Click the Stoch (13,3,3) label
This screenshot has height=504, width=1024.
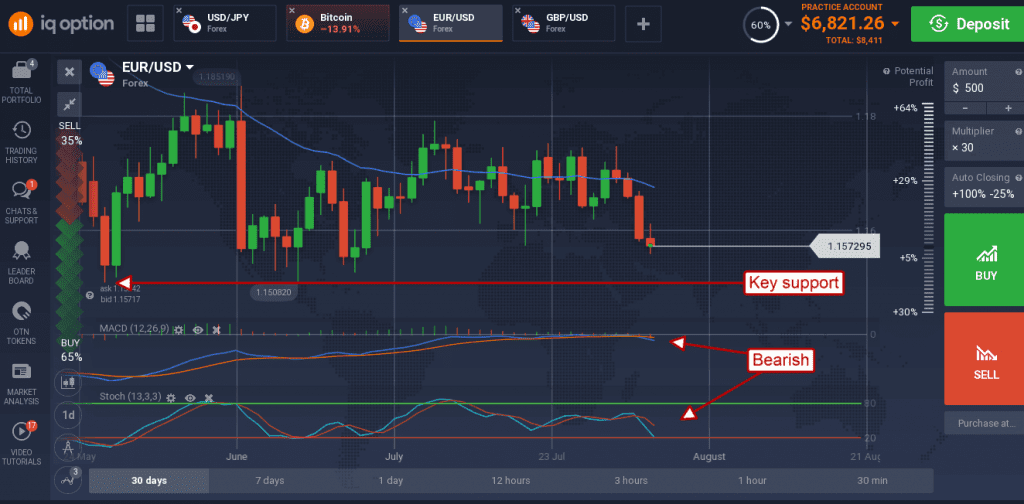pyautogui.click(x=129, y=396)
